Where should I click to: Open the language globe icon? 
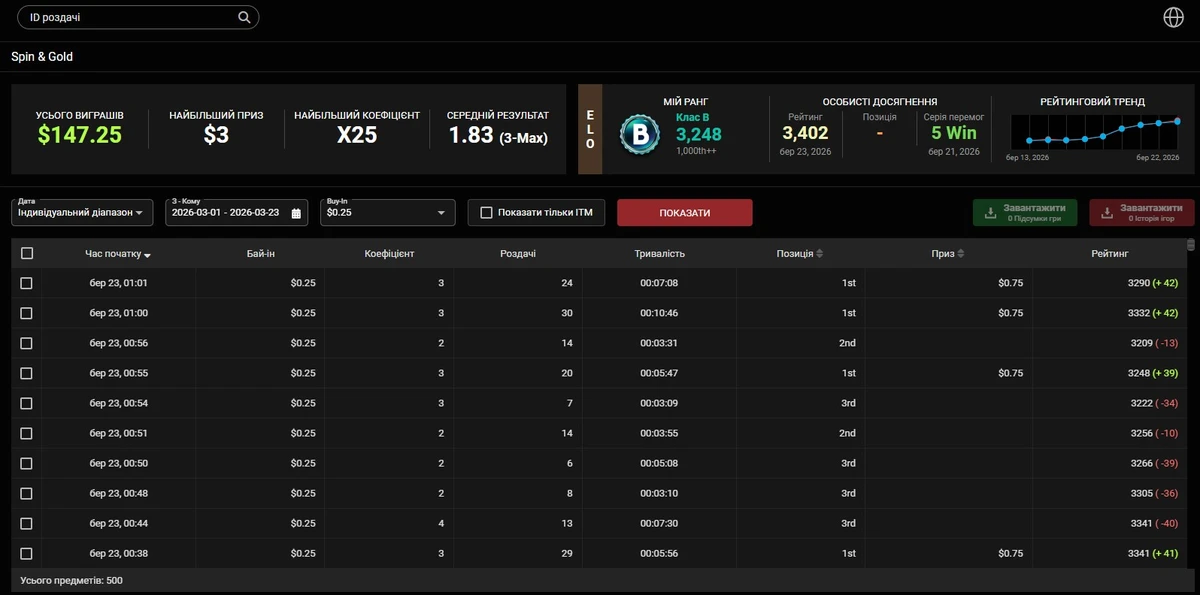click(1174, 17)
